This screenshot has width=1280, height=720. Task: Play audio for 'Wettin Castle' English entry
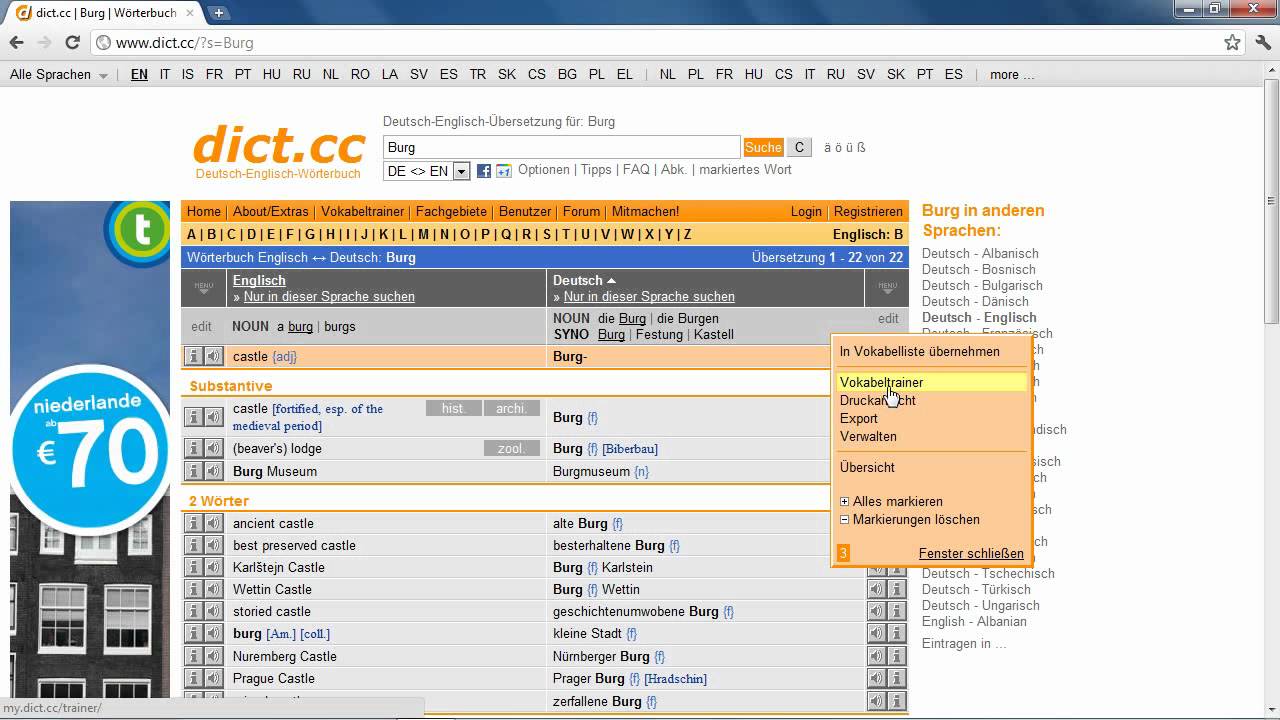[213, 589]
